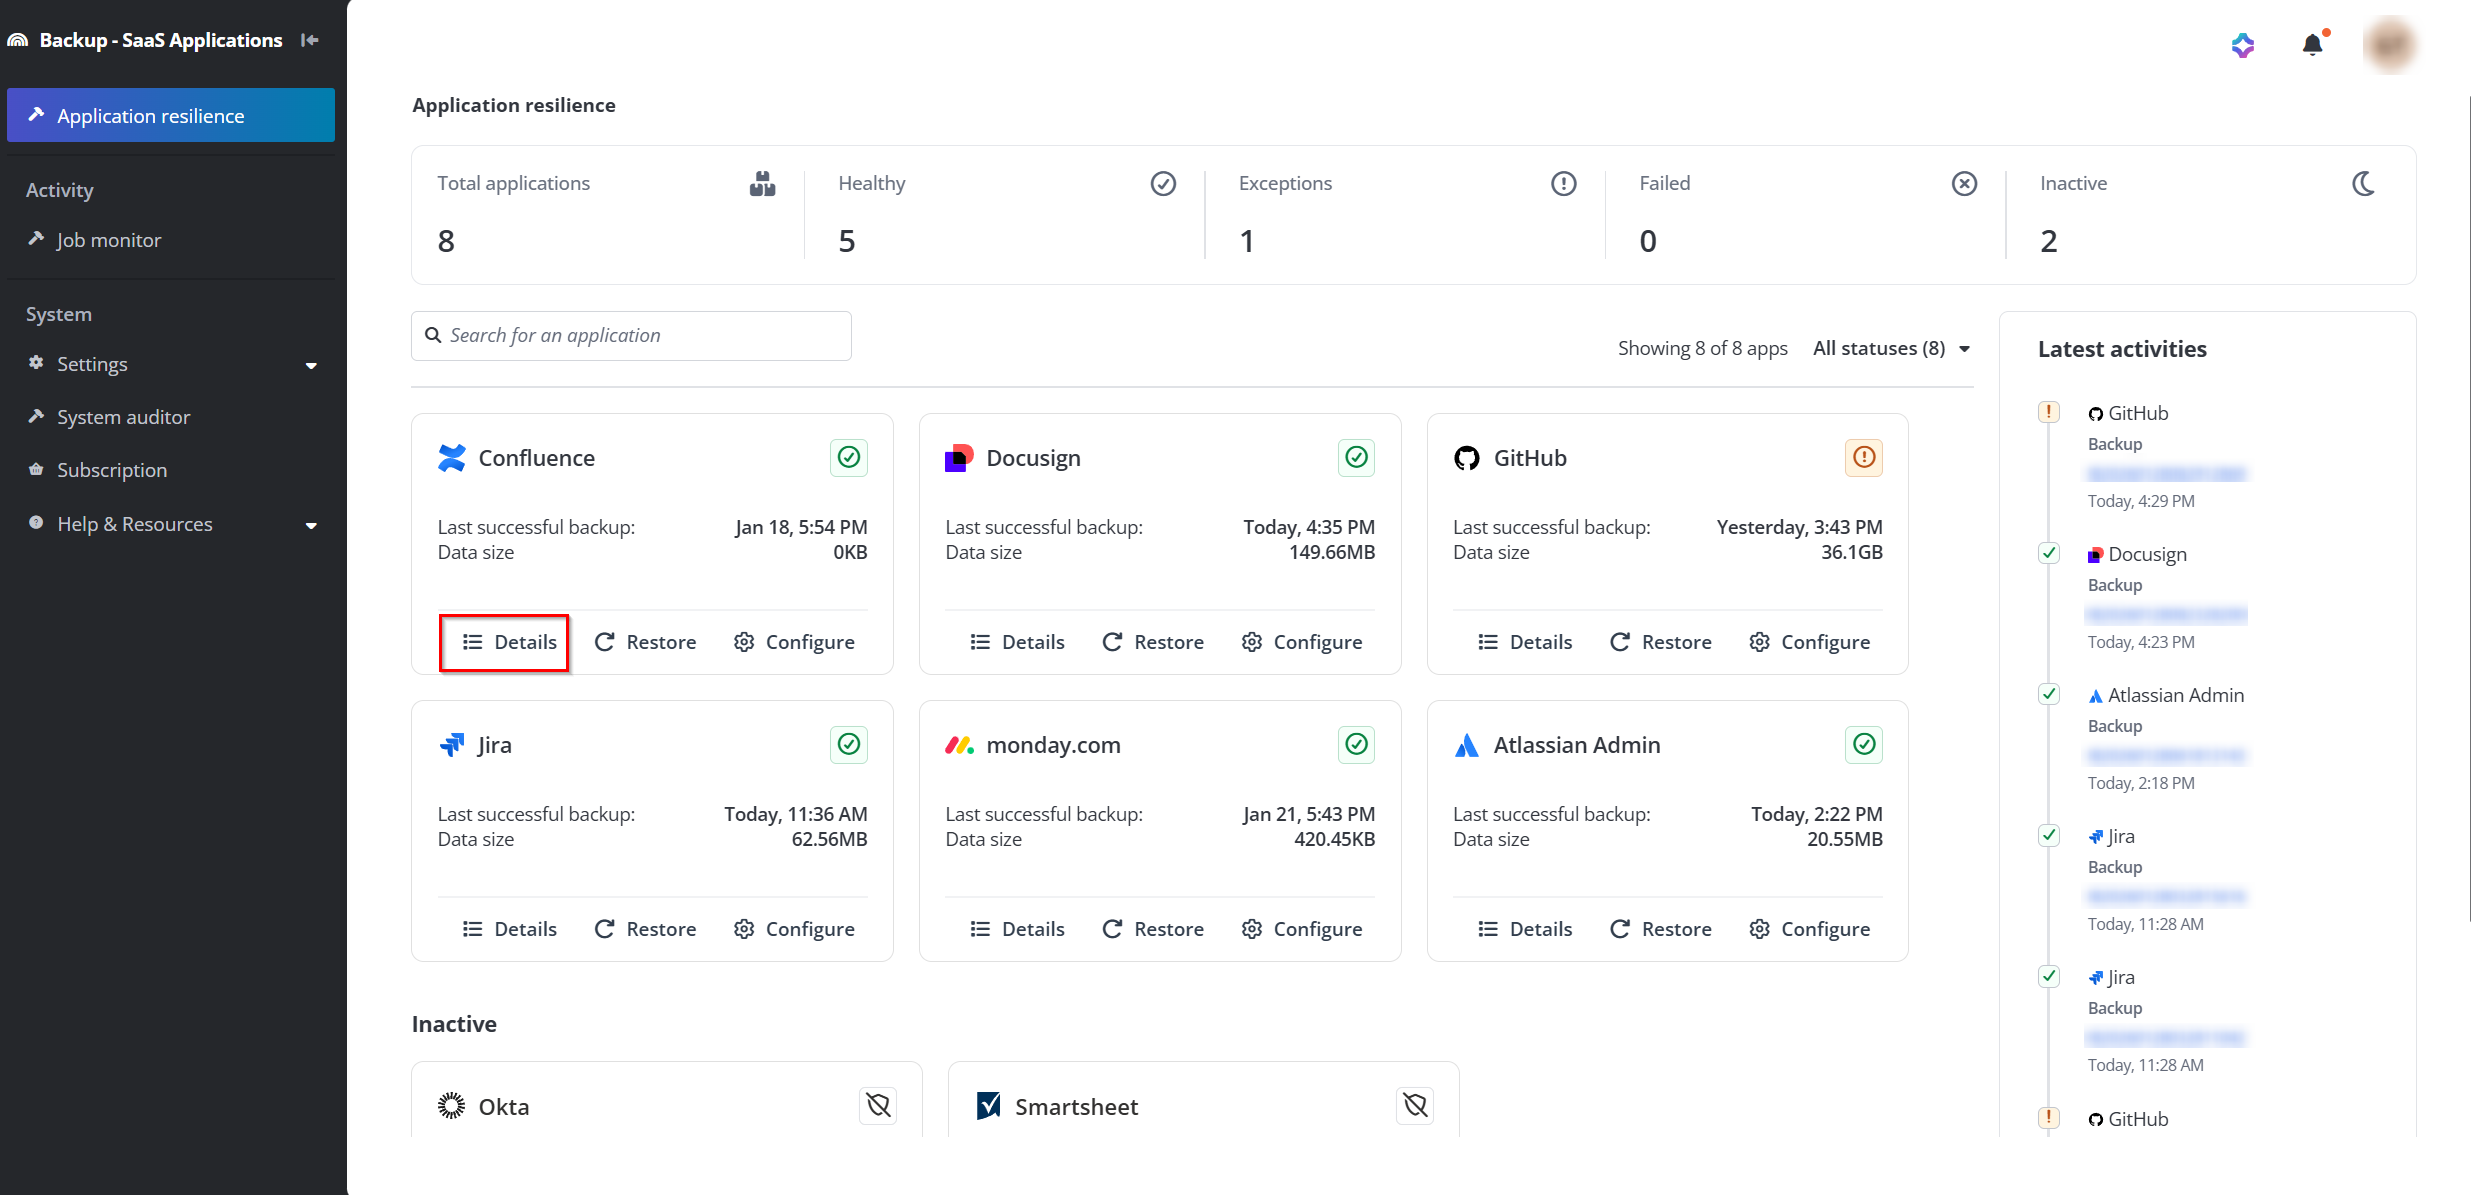Viewport: 2471px width, 1195px height.
Task: Open Details for Atlassian Admin
Action: click(1525, 929)
